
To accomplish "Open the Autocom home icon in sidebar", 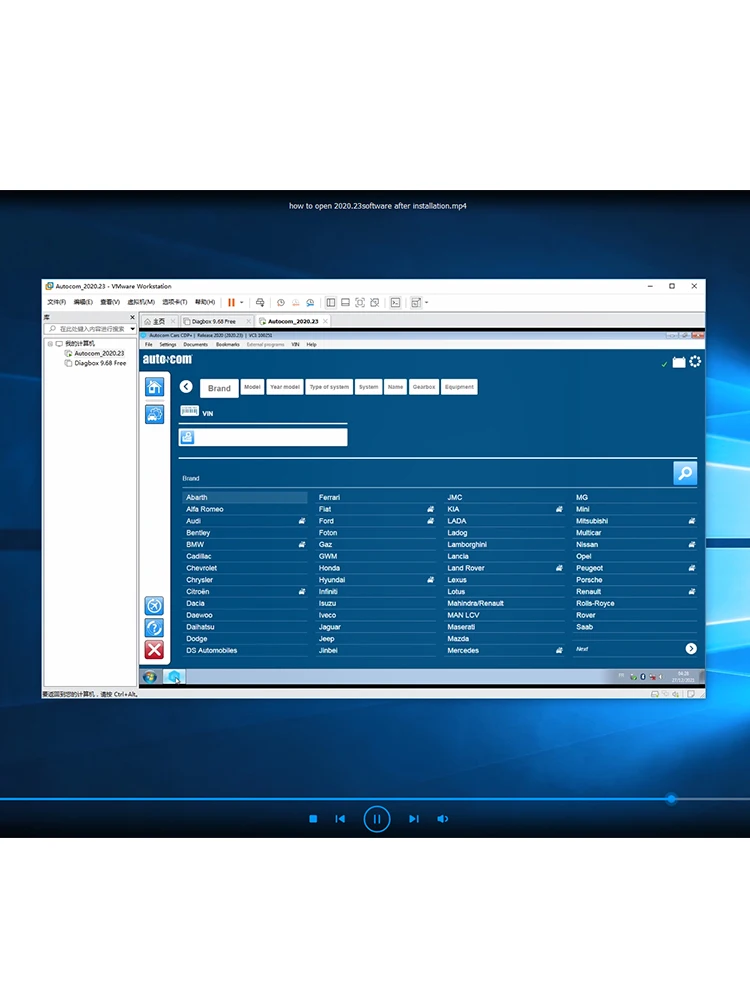I will 154,387.
